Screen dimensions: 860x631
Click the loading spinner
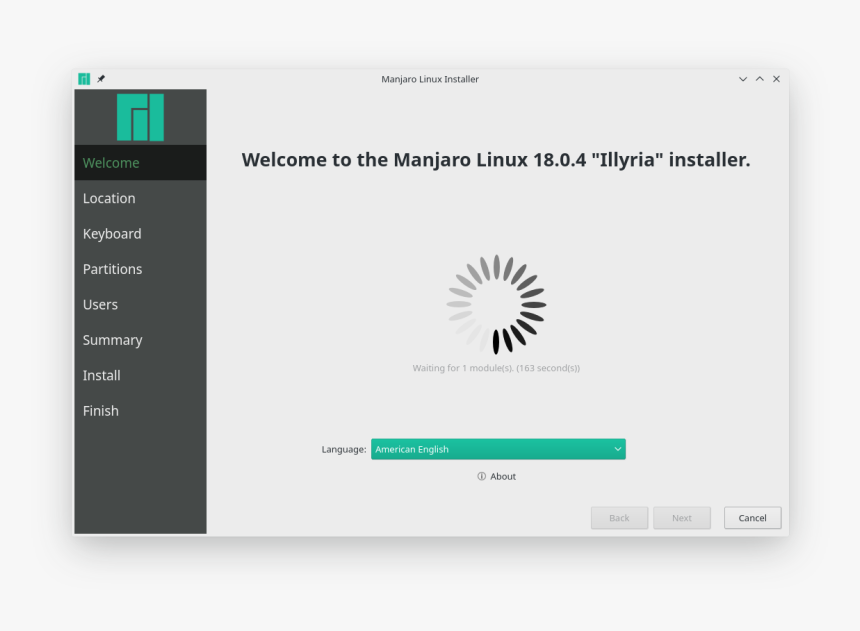coord(496,305)
